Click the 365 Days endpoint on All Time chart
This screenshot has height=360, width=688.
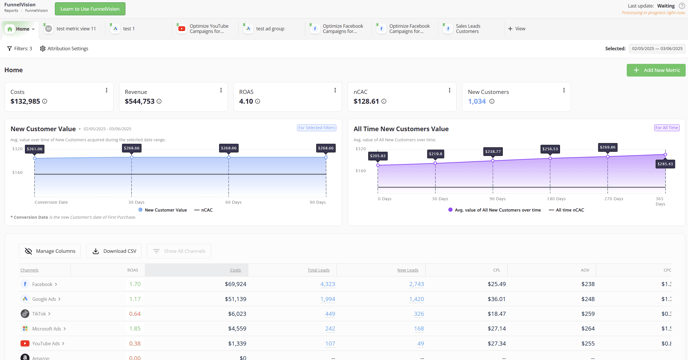[x=665, y=155]
